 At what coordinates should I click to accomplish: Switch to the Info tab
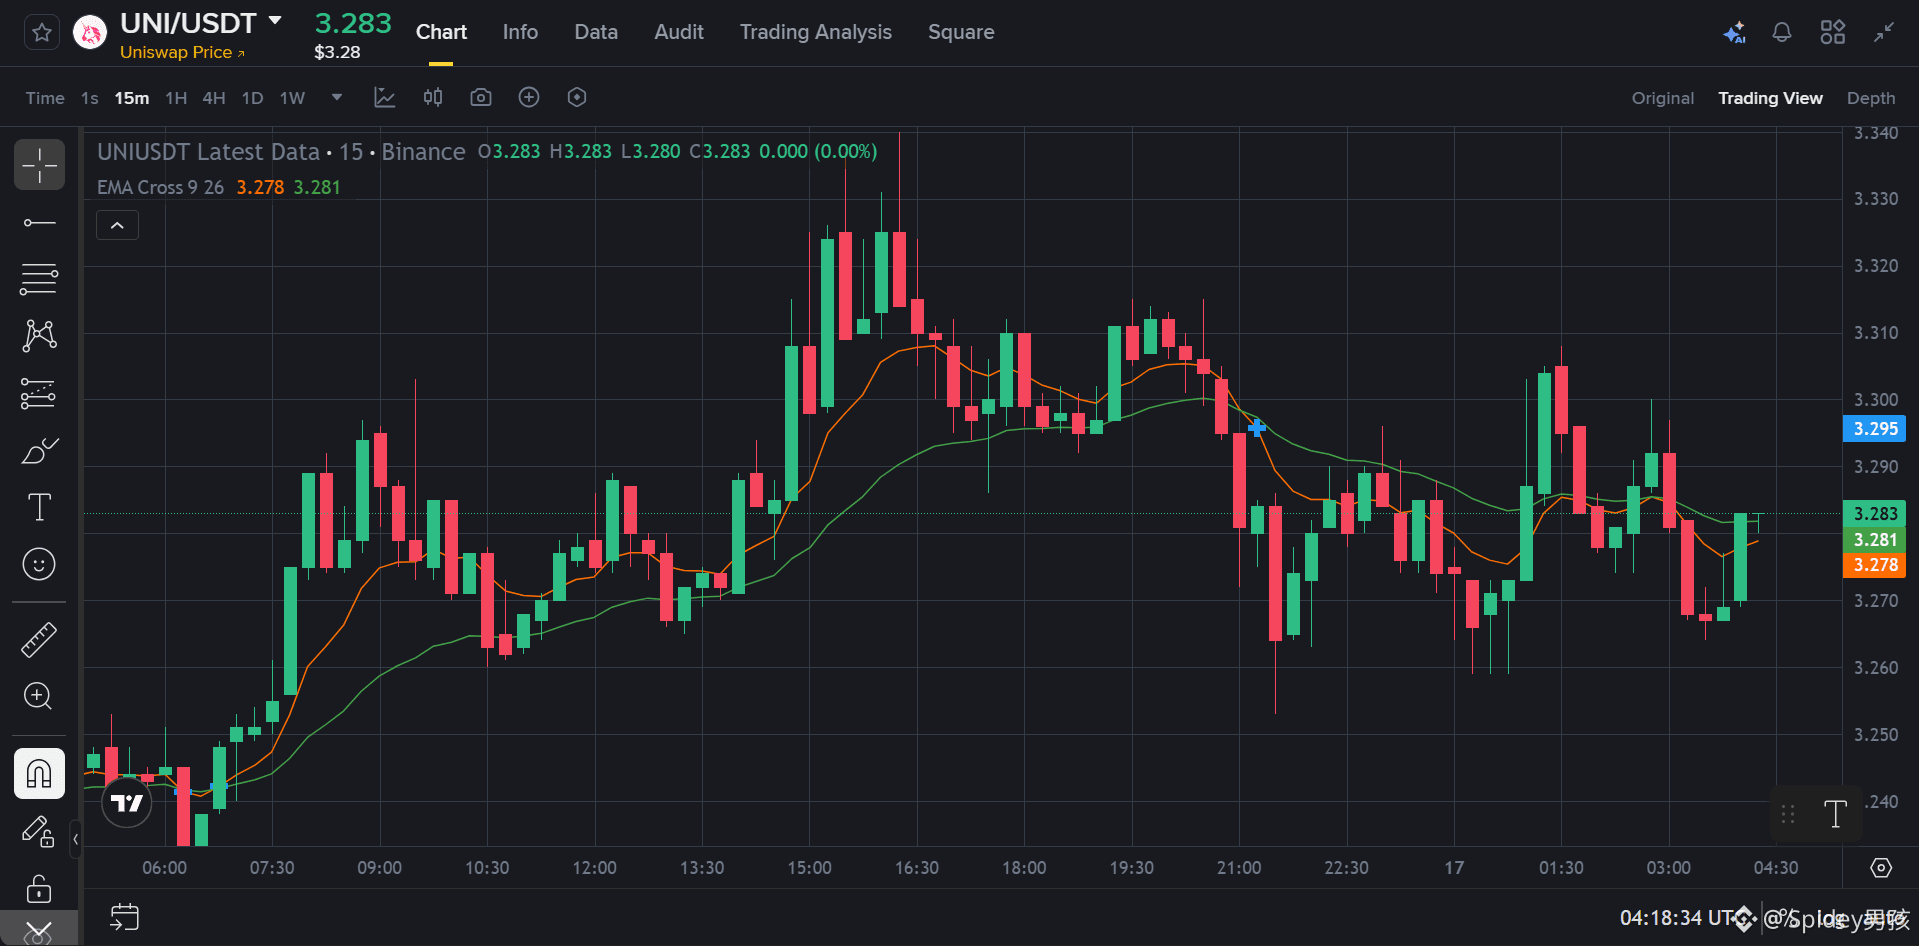pyautogui.click(x=520, y=32)
